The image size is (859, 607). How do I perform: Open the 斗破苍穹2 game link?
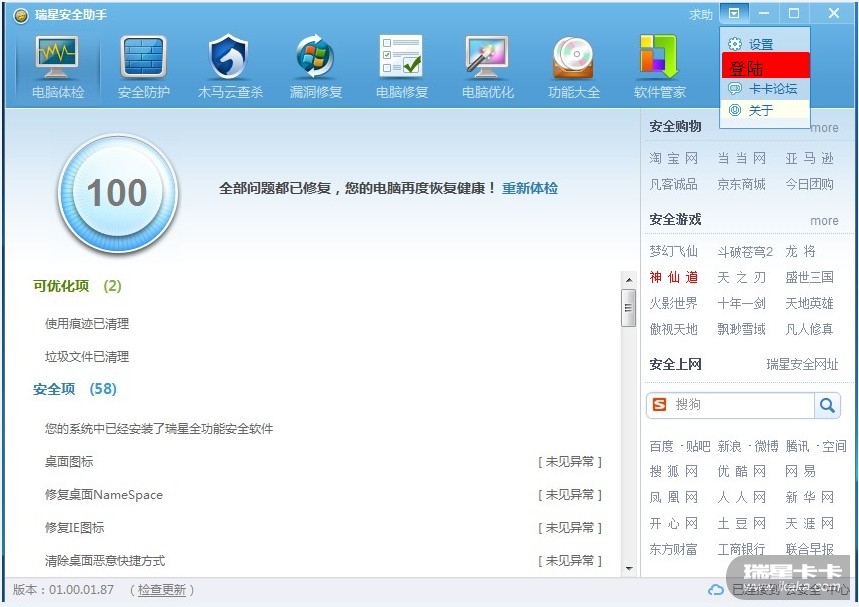click(x=745, y=251)
